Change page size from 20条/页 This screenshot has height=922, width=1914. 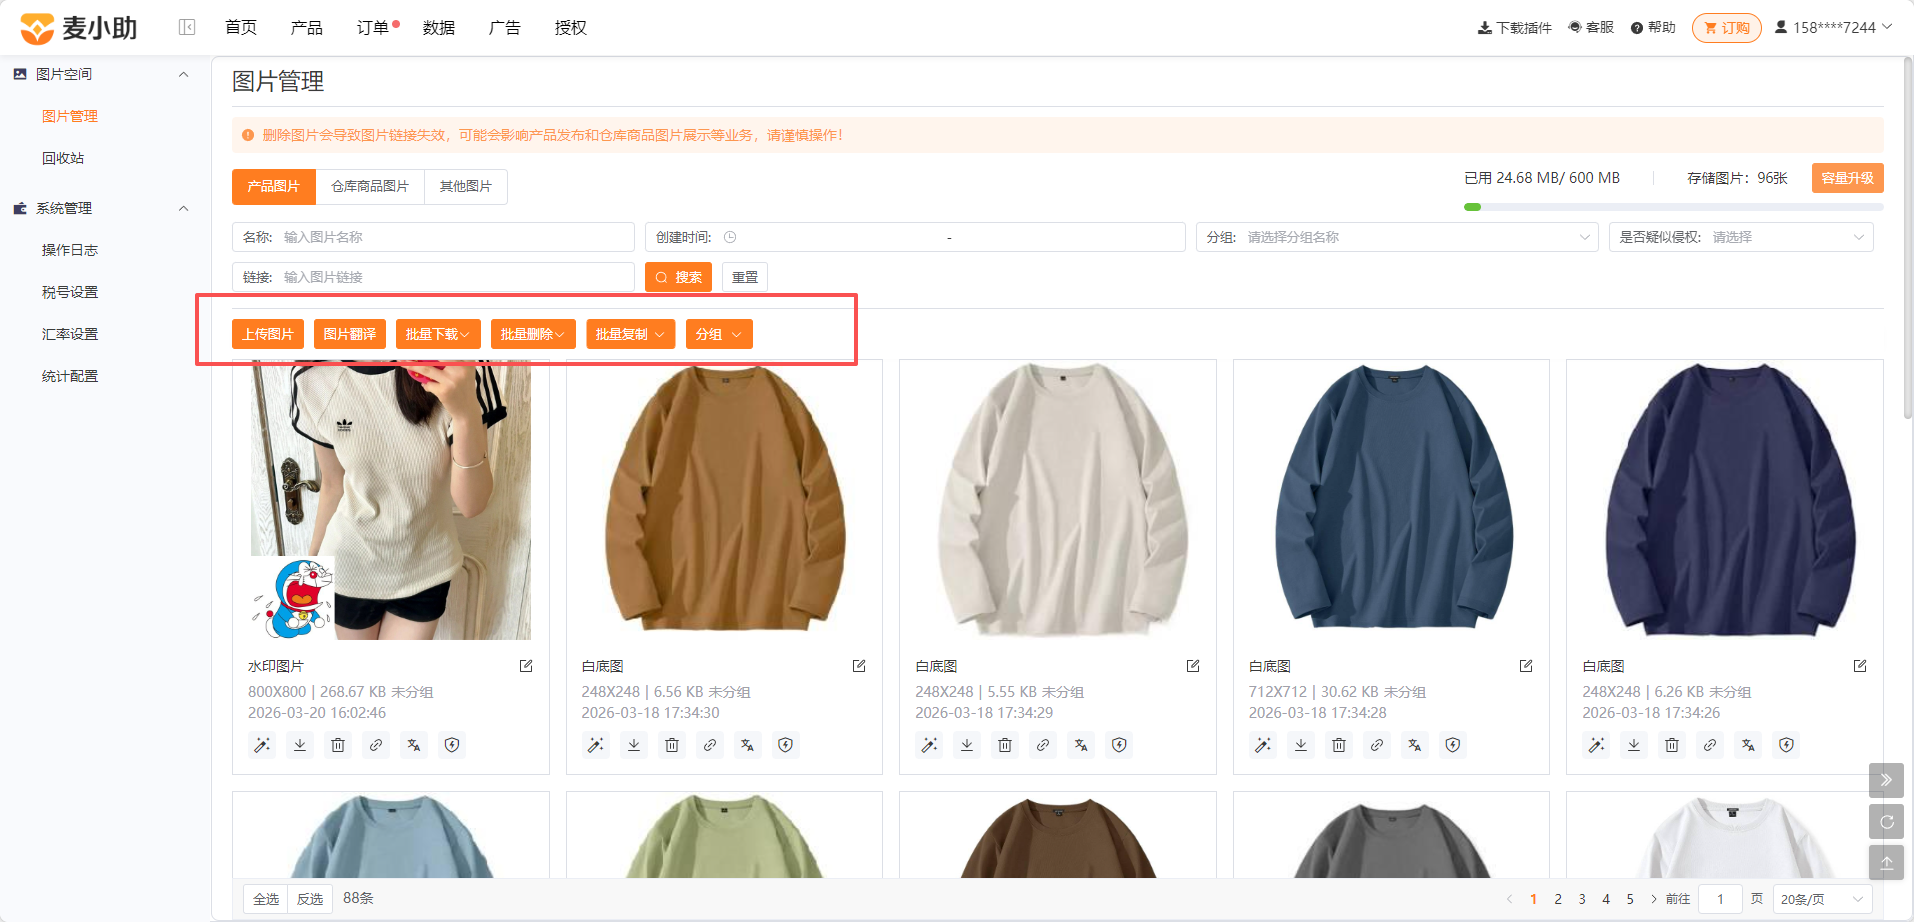tap(1822, 899)
